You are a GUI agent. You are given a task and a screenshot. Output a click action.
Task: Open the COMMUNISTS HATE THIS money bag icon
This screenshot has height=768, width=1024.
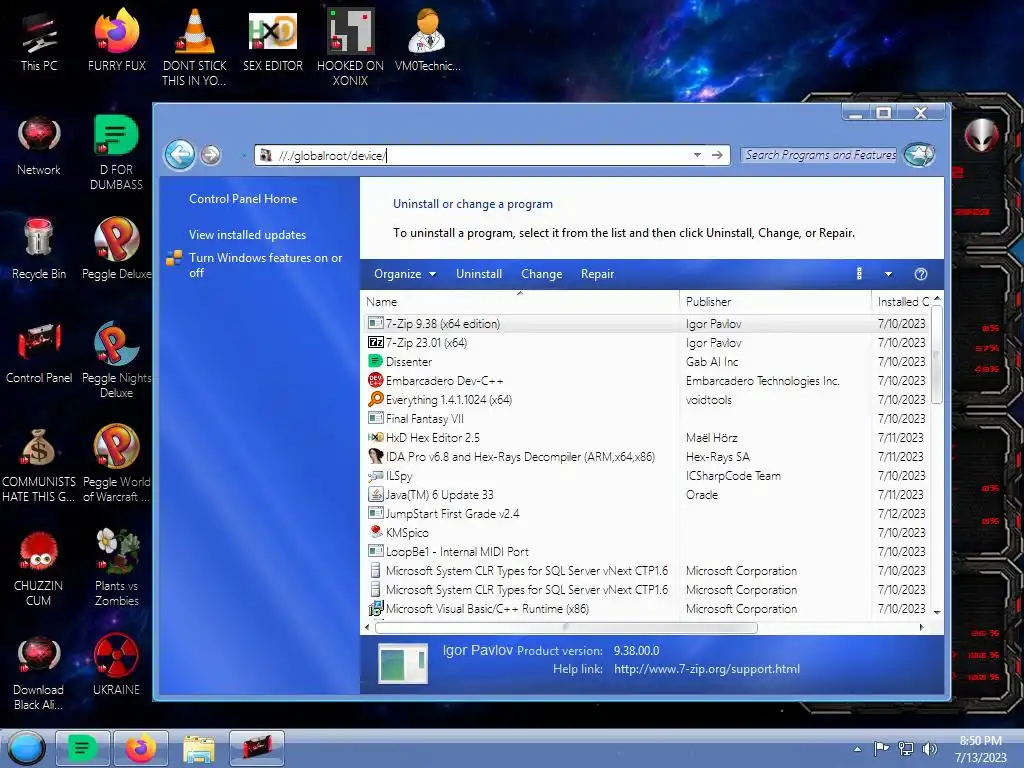(39, 464)
